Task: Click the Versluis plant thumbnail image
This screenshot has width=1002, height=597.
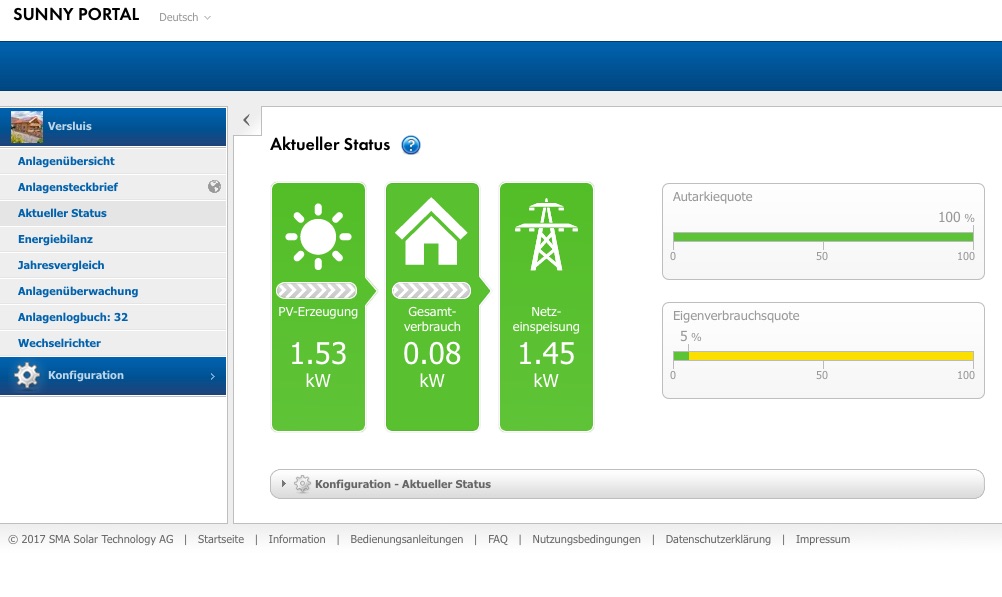Action: click(x=27, y=127)
